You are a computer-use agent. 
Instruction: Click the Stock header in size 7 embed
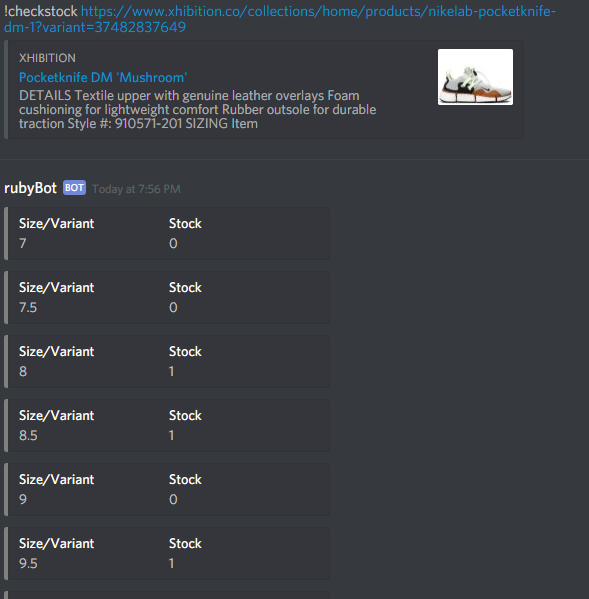[x=185, y=223]
